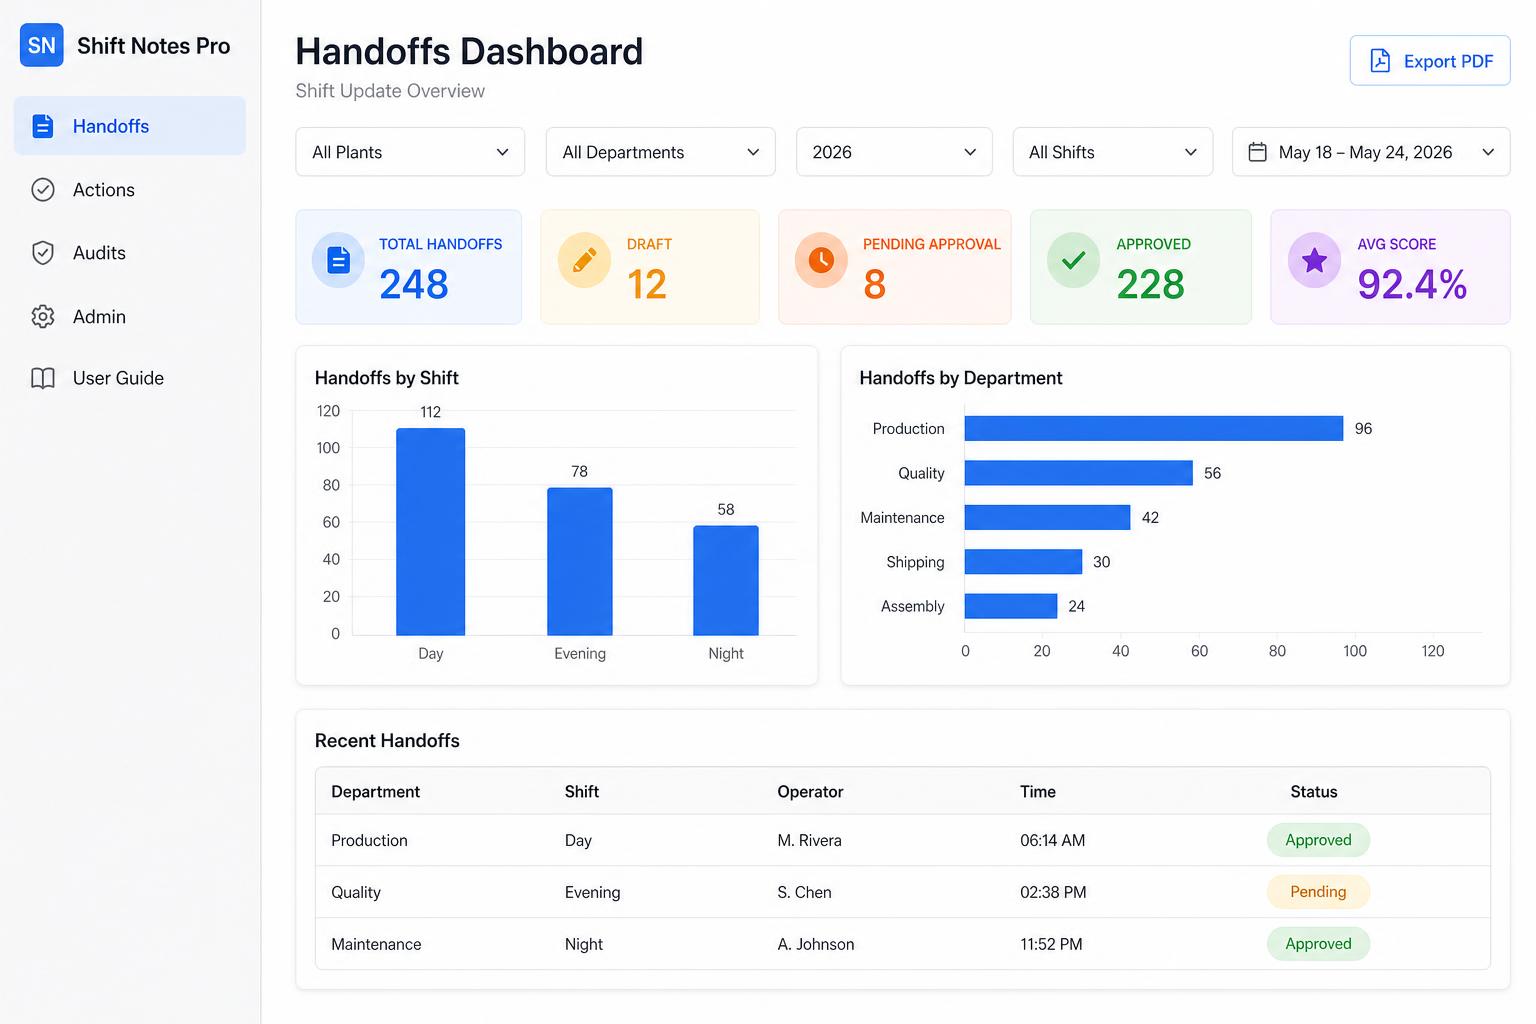Open the All Plants dropdown

pos(410,152)
